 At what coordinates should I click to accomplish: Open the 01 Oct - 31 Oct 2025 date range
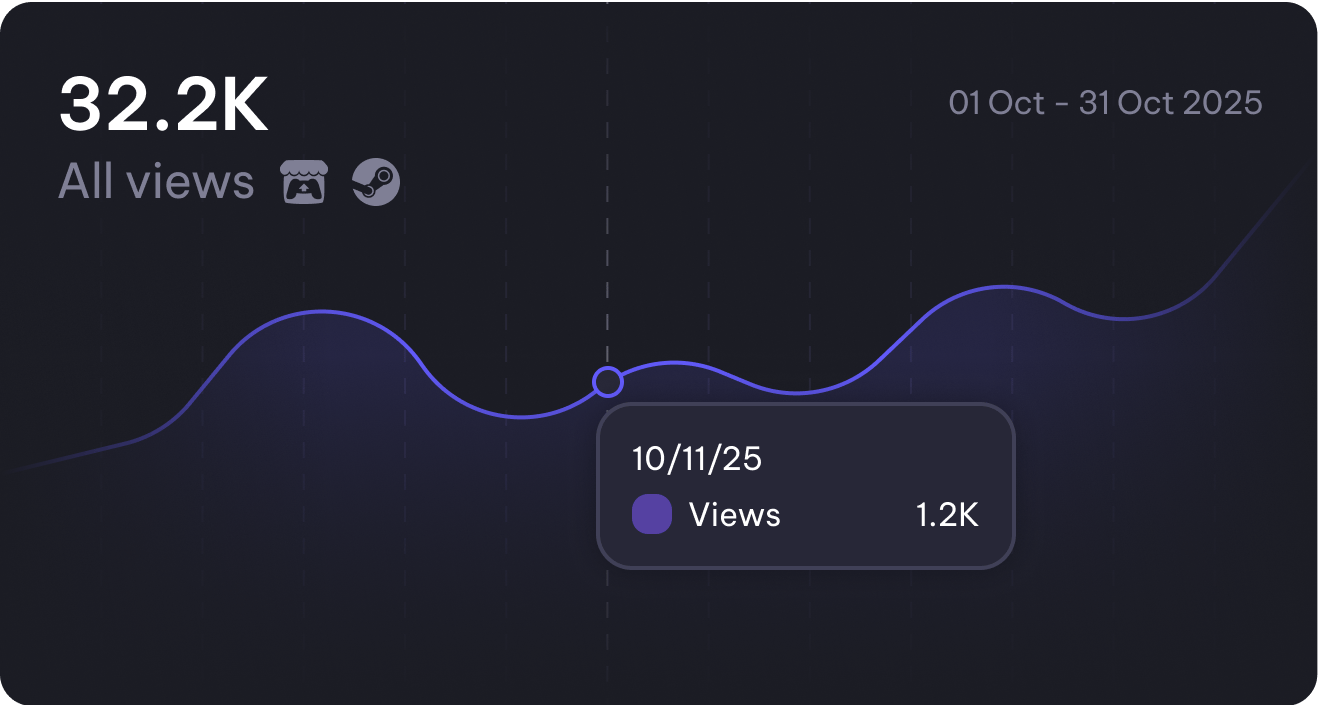click(x=1105, y=103)
